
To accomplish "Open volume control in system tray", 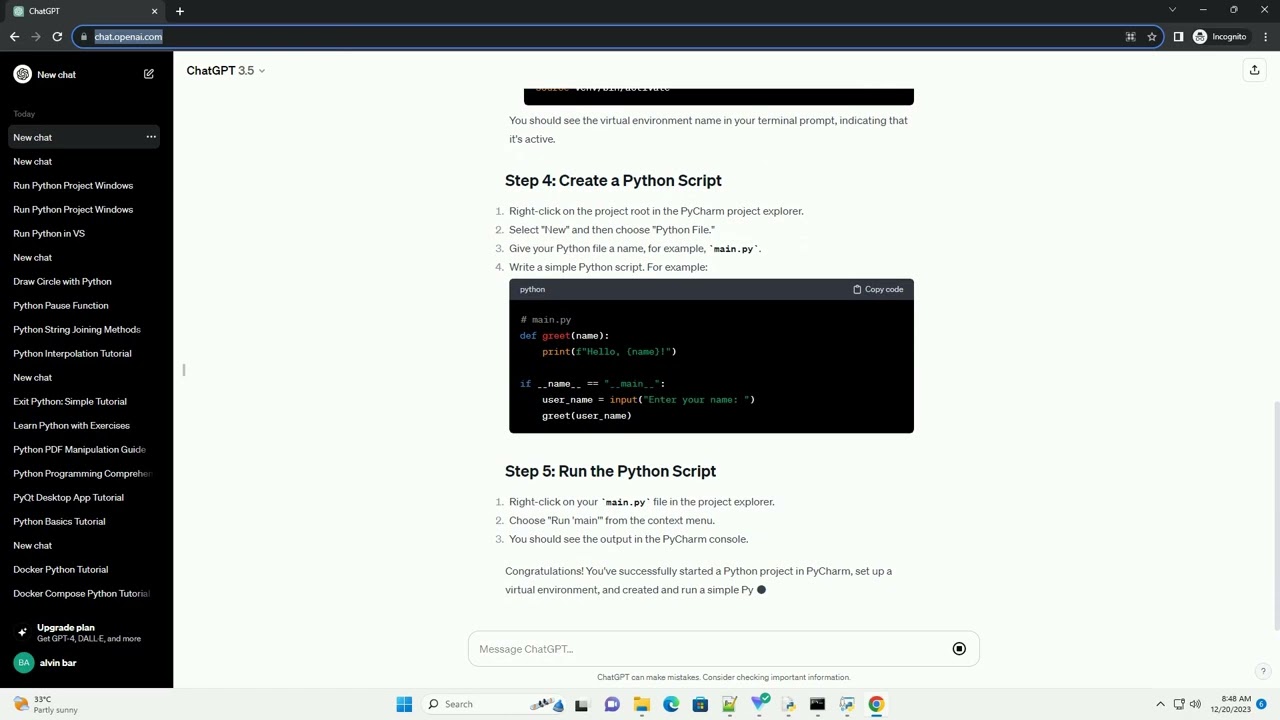I will click(1195, 704).
